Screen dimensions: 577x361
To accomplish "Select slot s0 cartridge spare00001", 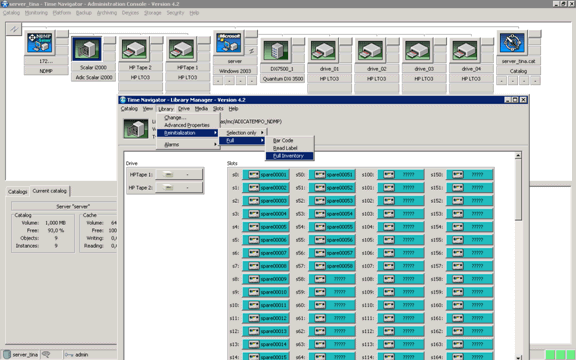I will [266, 175].
